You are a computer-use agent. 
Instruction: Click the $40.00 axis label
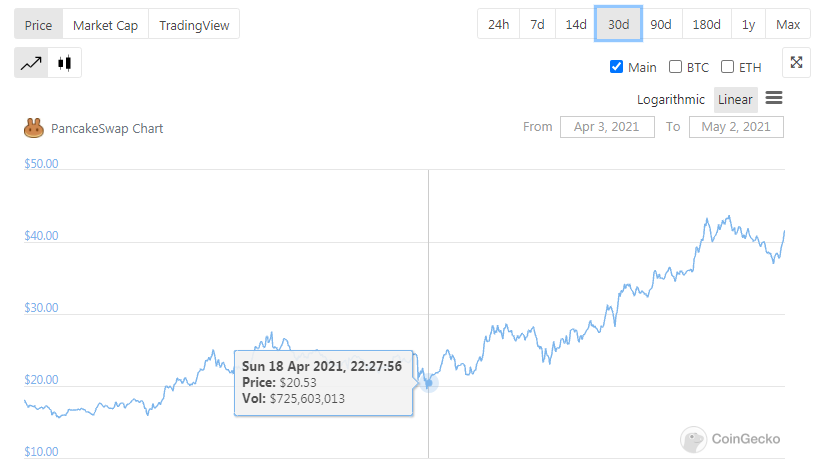coord(41,236)
